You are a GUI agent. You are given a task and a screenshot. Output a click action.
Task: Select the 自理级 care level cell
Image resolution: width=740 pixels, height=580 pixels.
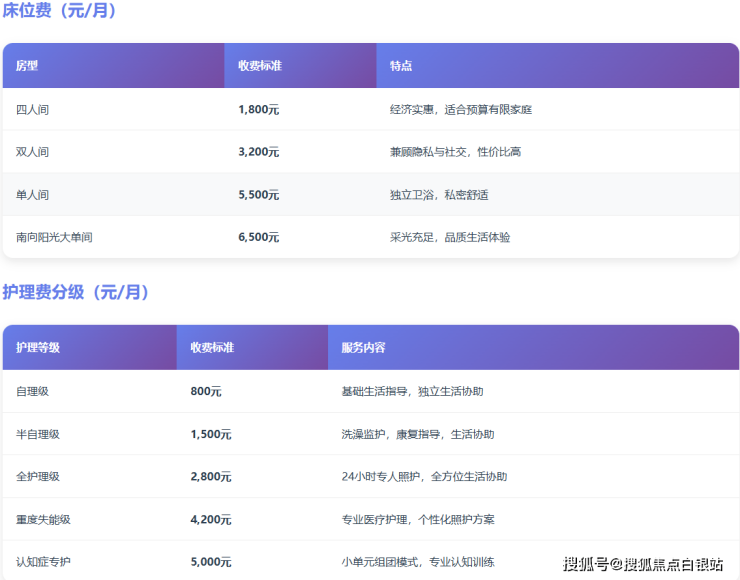tap(33, 391)
